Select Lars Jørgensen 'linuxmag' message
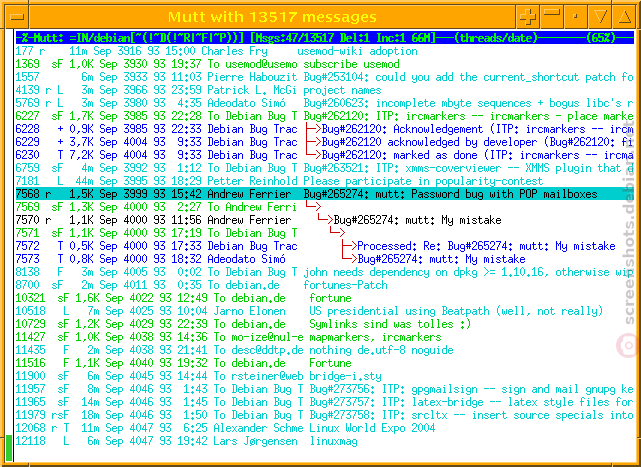The height and width of the screenshot is (467, 641). pyautogui.click(x=325, y=441)
